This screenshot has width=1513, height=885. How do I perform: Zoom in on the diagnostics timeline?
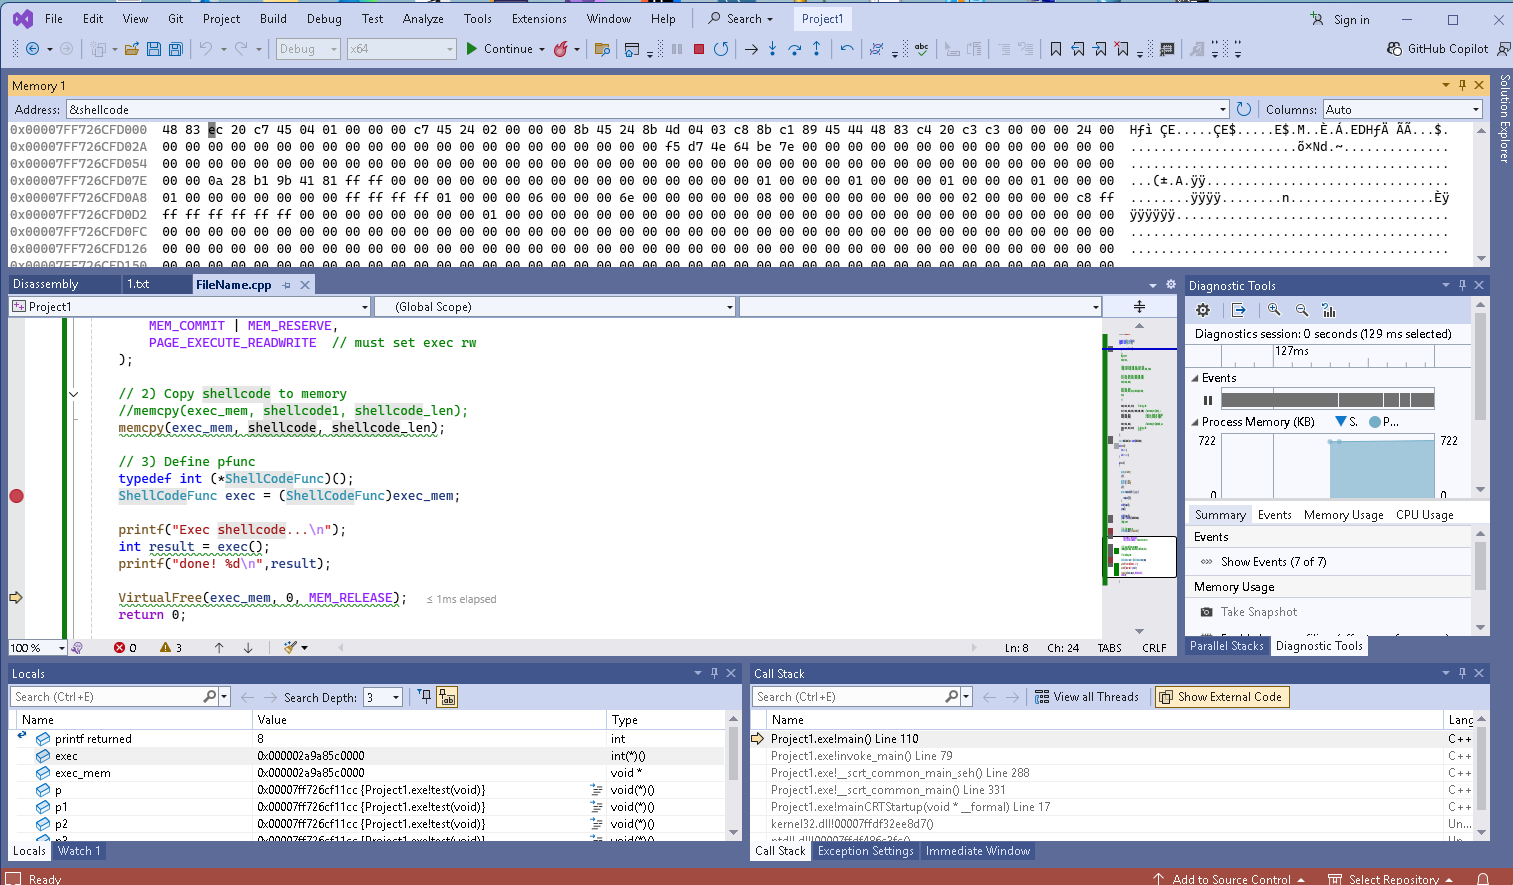tap(1274, 310)
